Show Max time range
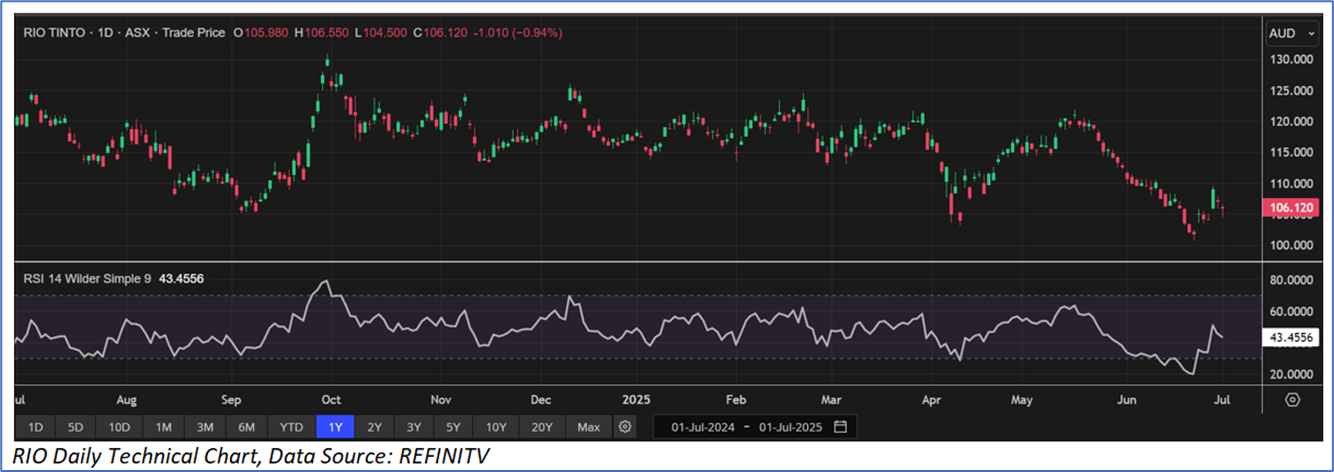 (x=589, y=427)
